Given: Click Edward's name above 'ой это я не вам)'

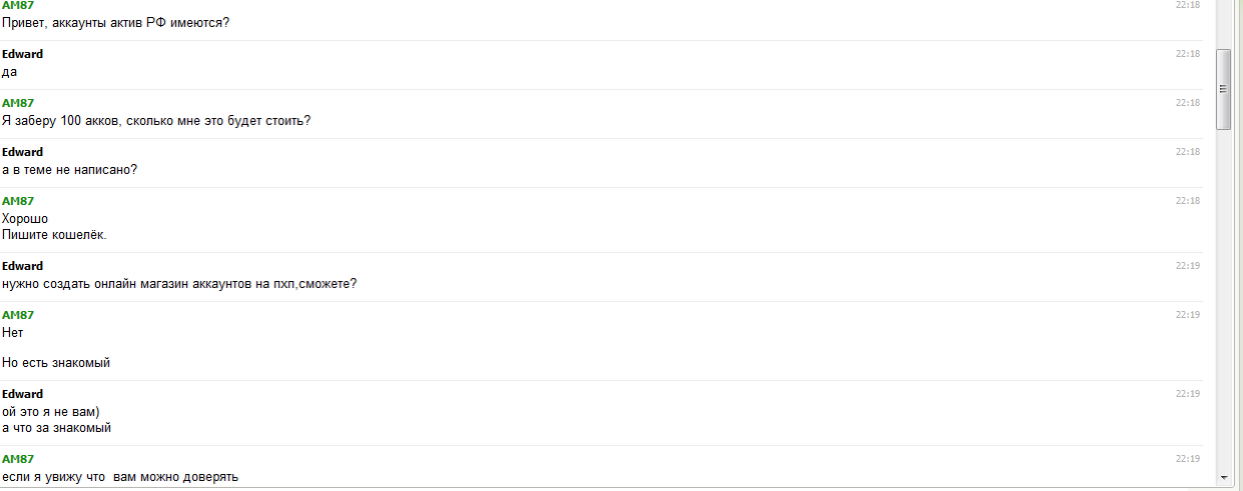Looking at the screenshot, I should pyautogui.click(x=22, y=394).
